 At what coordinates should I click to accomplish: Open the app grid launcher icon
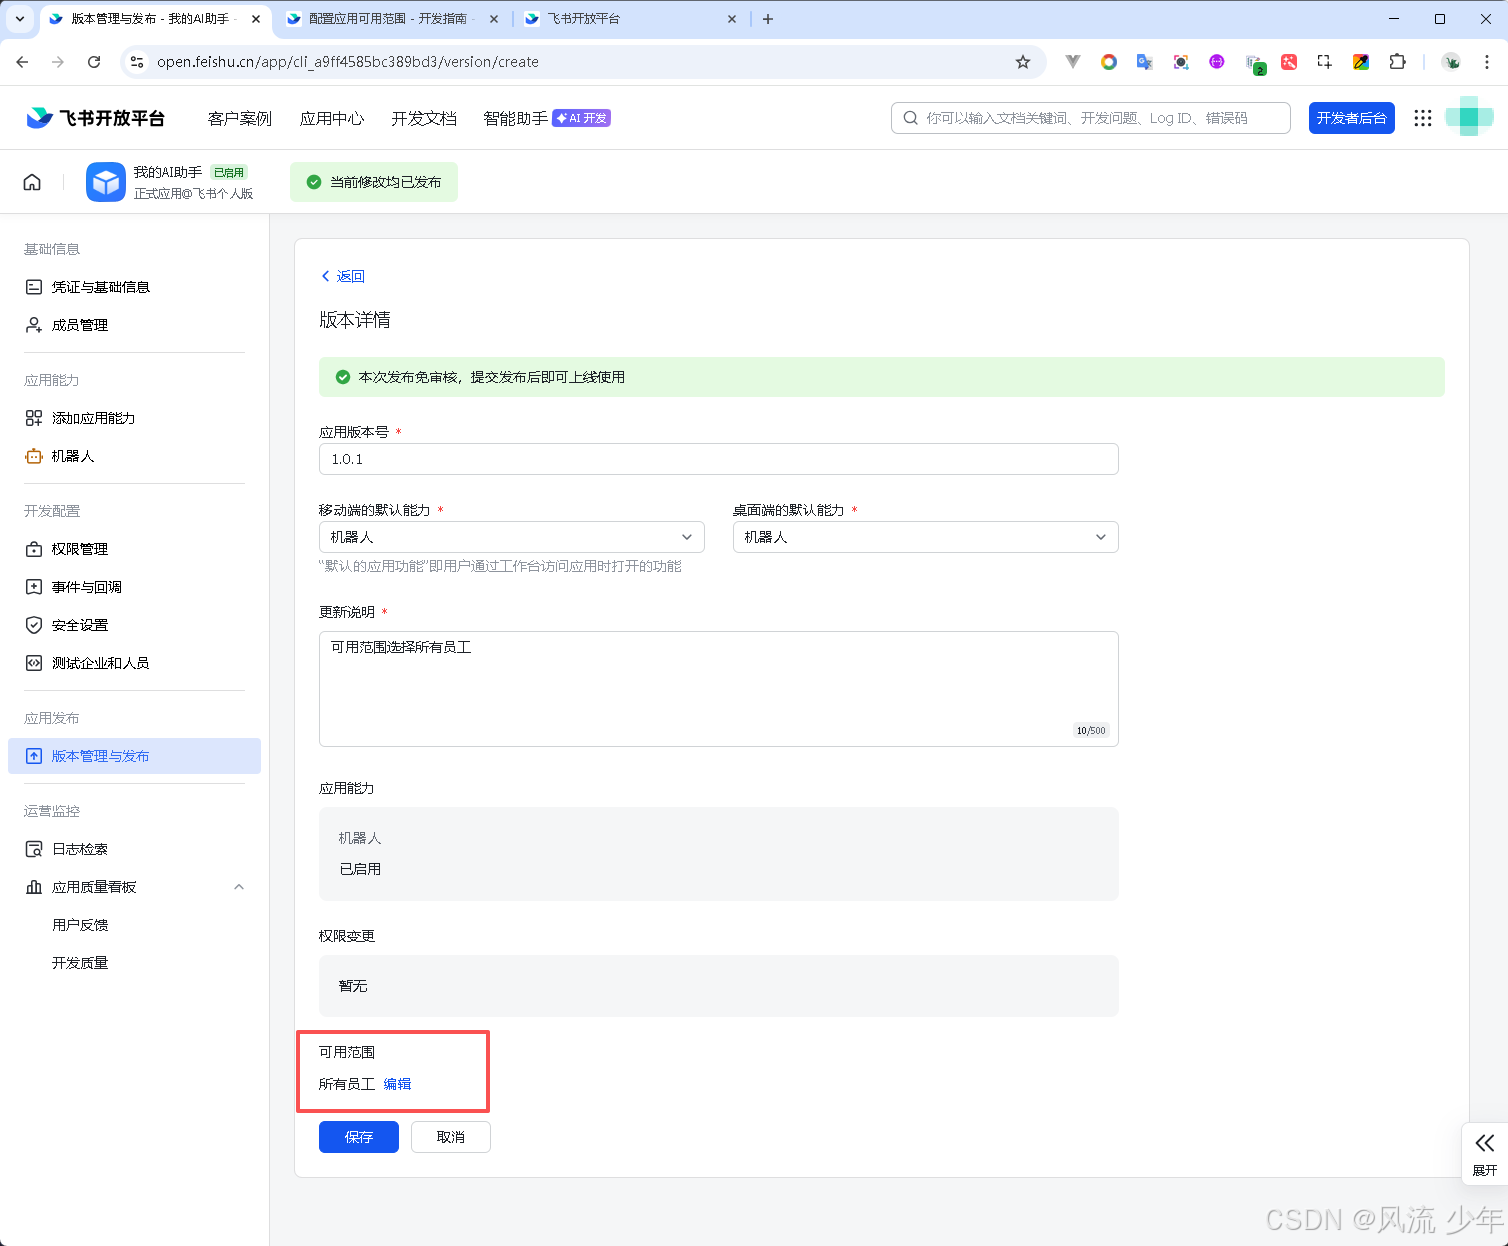click(1423, 118)
